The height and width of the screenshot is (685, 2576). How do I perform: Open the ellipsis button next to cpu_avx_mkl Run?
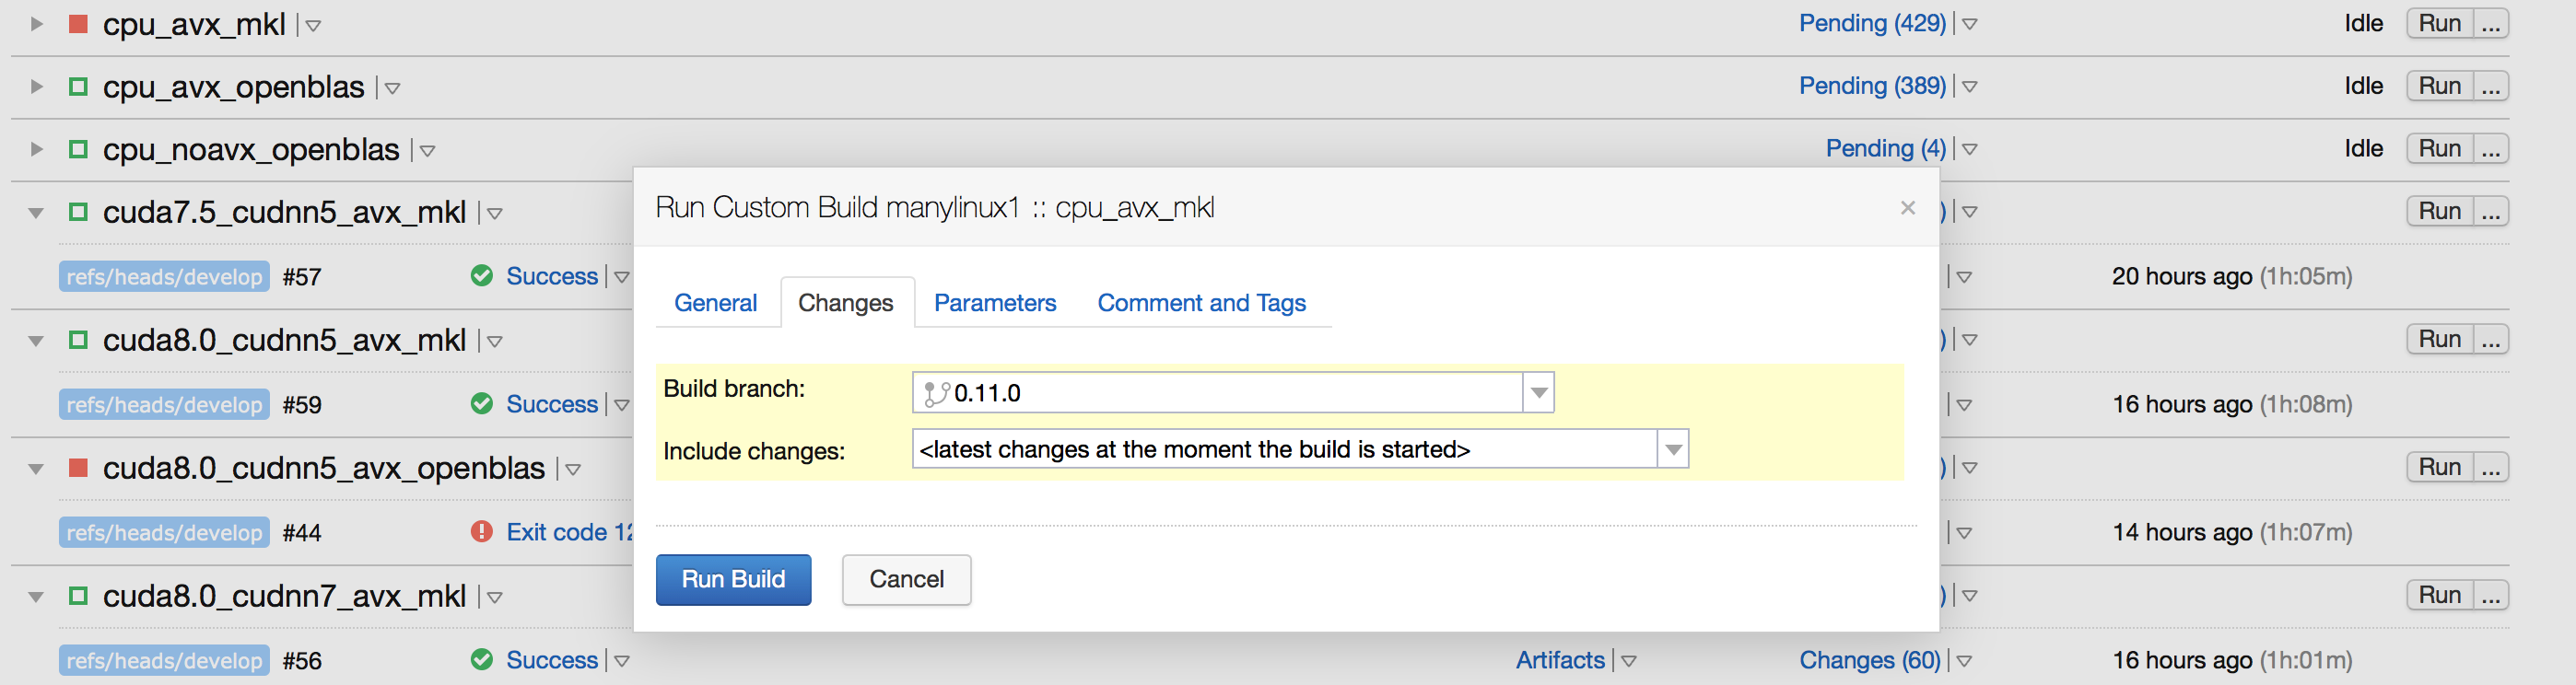pos(2491,23)
